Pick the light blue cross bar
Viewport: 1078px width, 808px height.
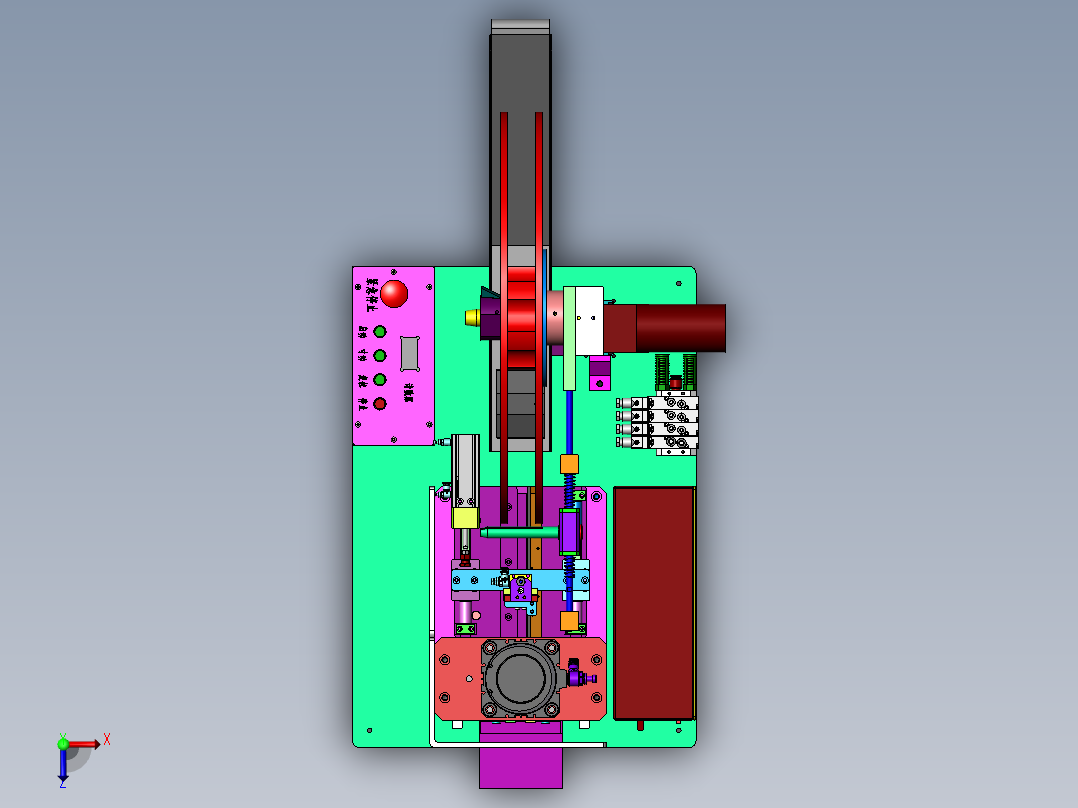pyautogui.click(x=520, y=580)
